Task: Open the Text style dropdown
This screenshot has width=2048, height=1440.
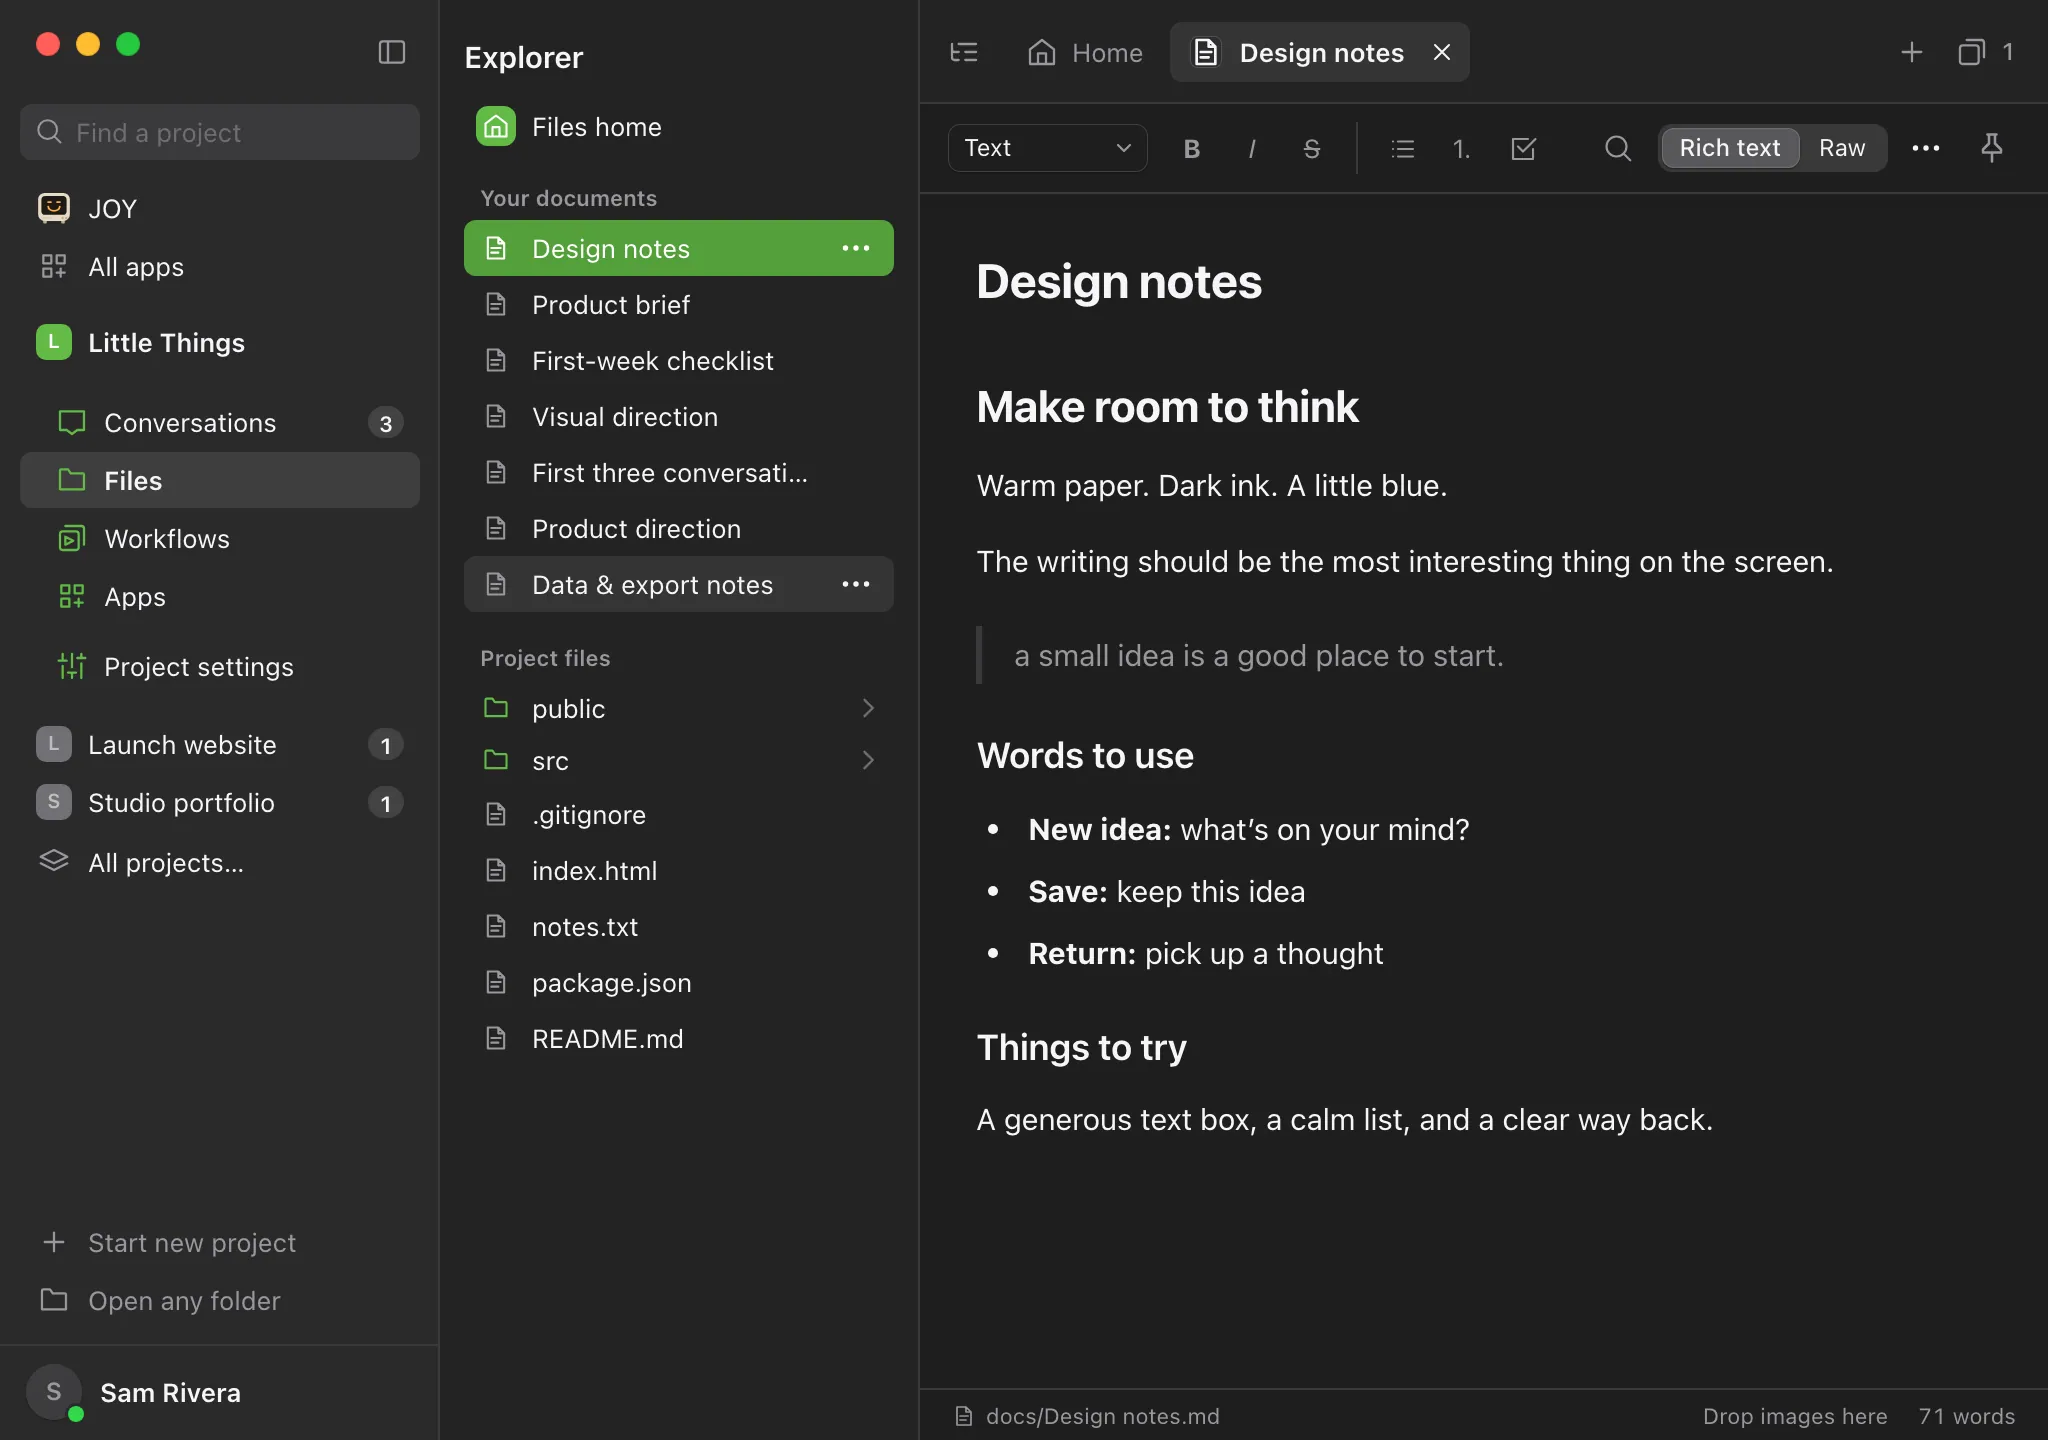Action: point(1047,148)
